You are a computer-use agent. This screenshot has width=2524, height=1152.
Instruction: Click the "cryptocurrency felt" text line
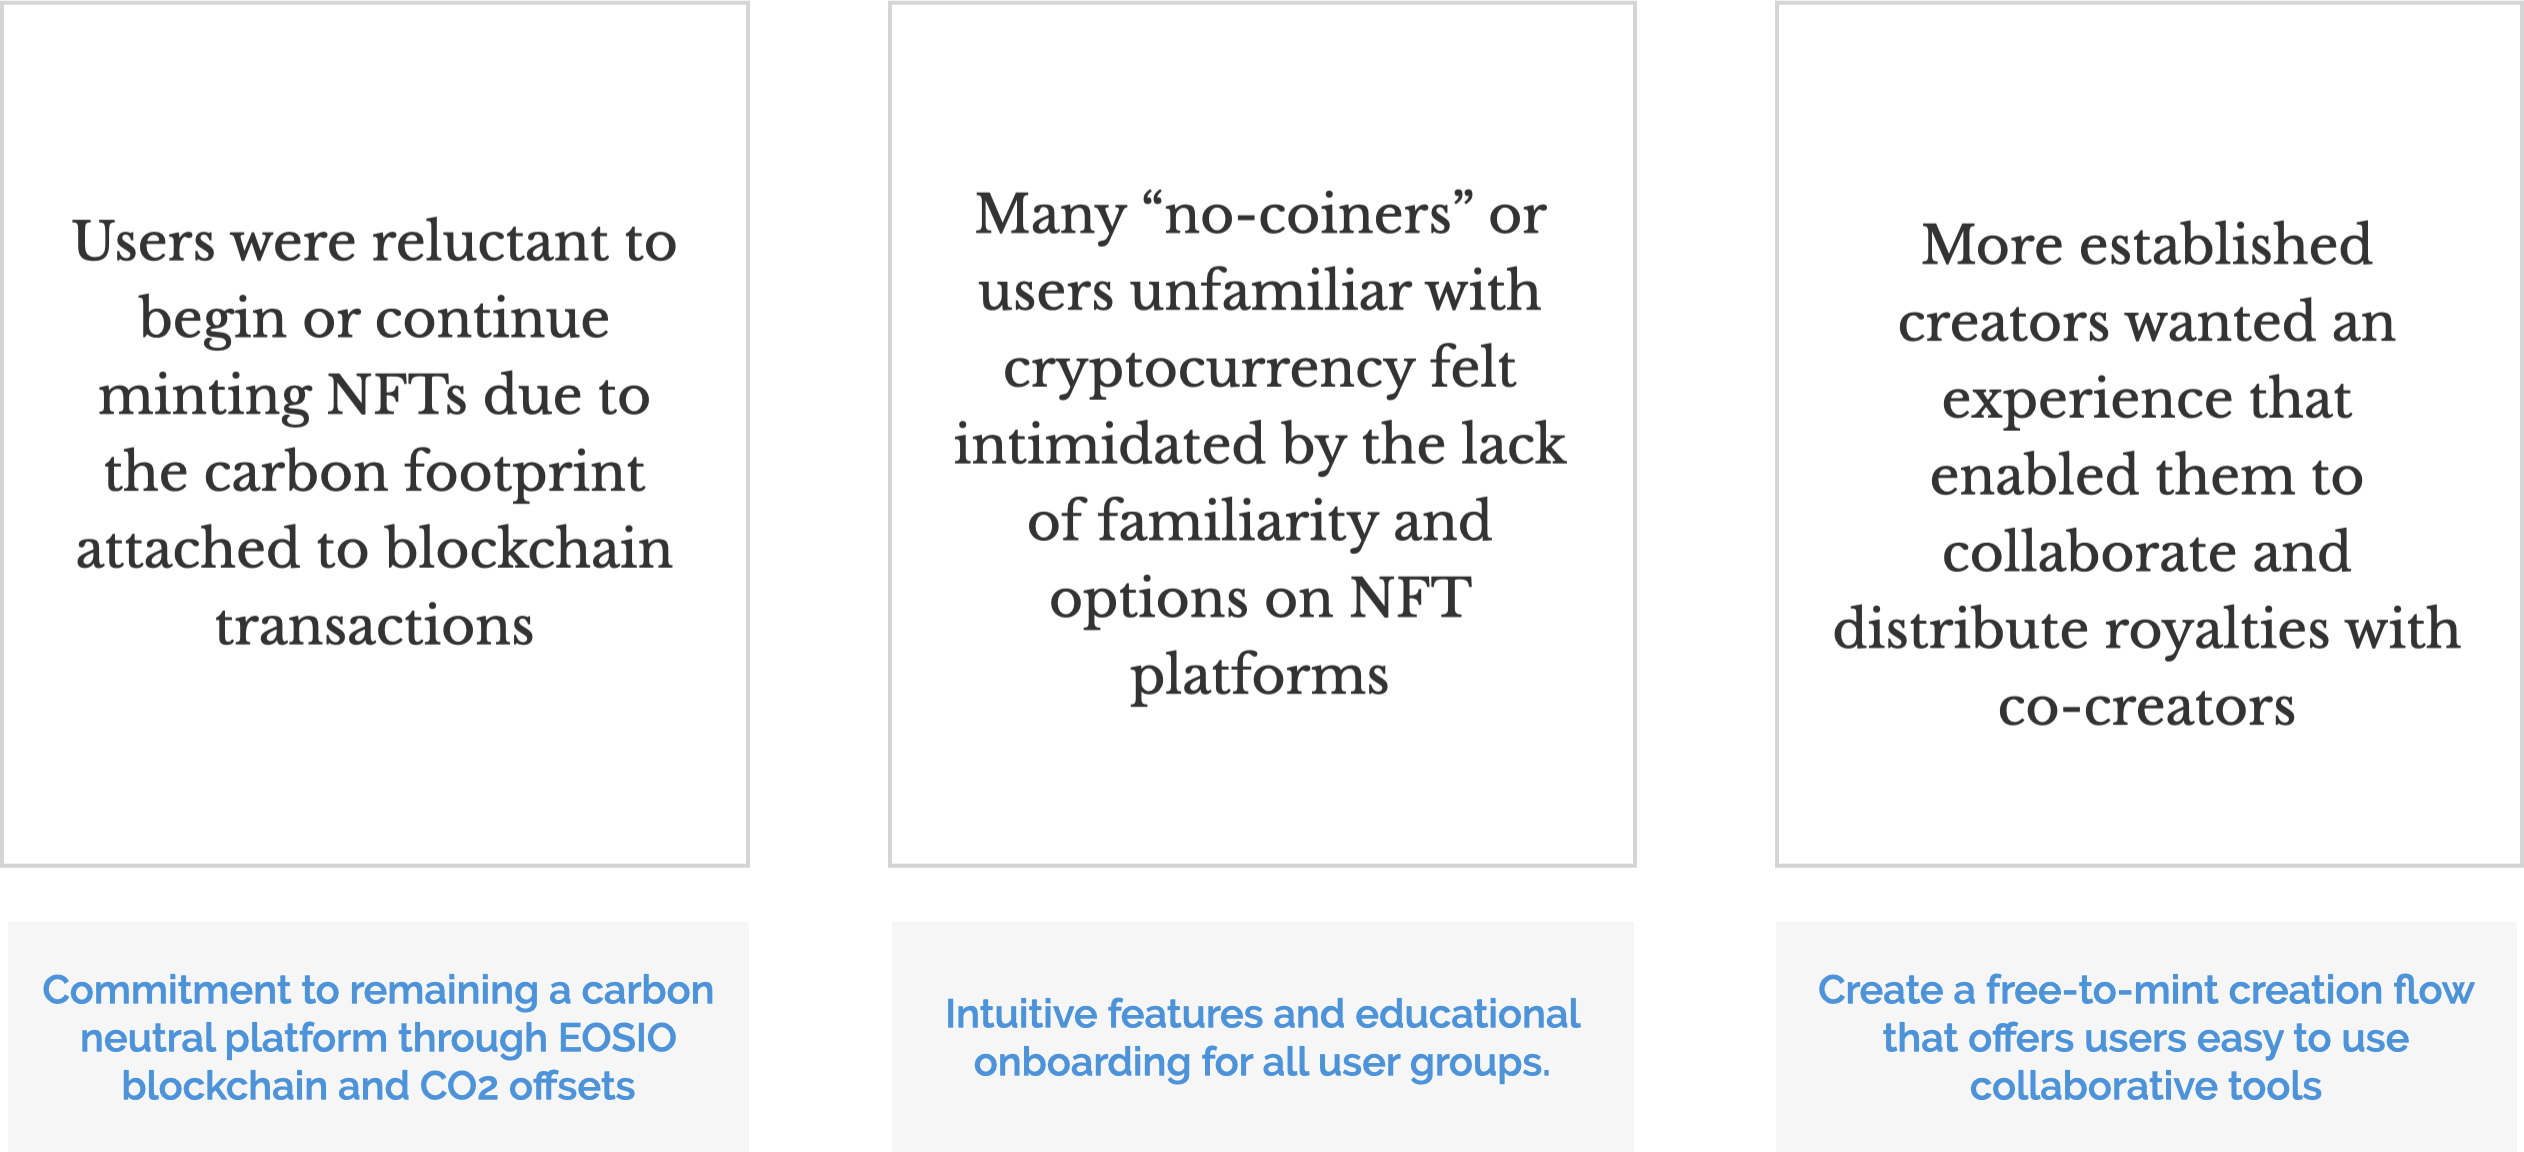point(1260,368)
